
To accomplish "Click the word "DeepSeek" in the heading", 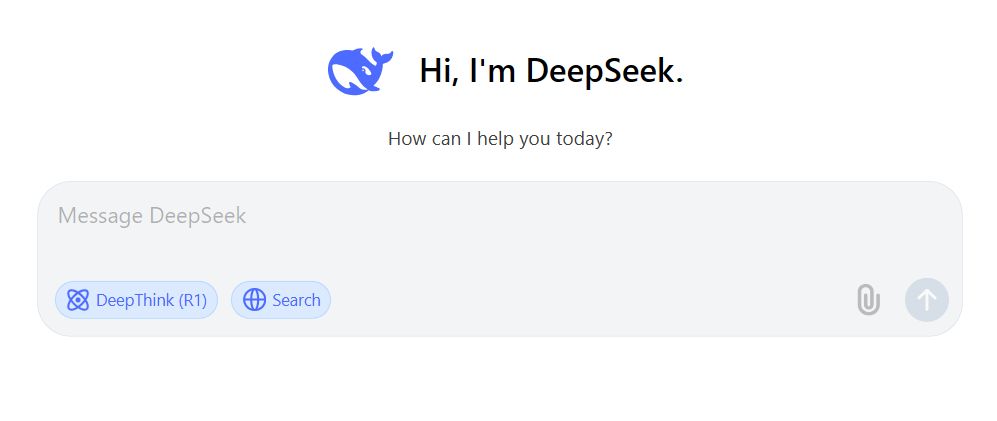I will pos(604,71).
